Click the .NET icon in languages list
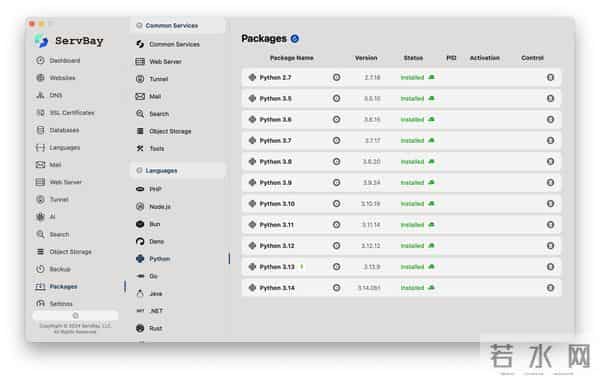Viewport: 600px width, 376px height. (140, 311)
